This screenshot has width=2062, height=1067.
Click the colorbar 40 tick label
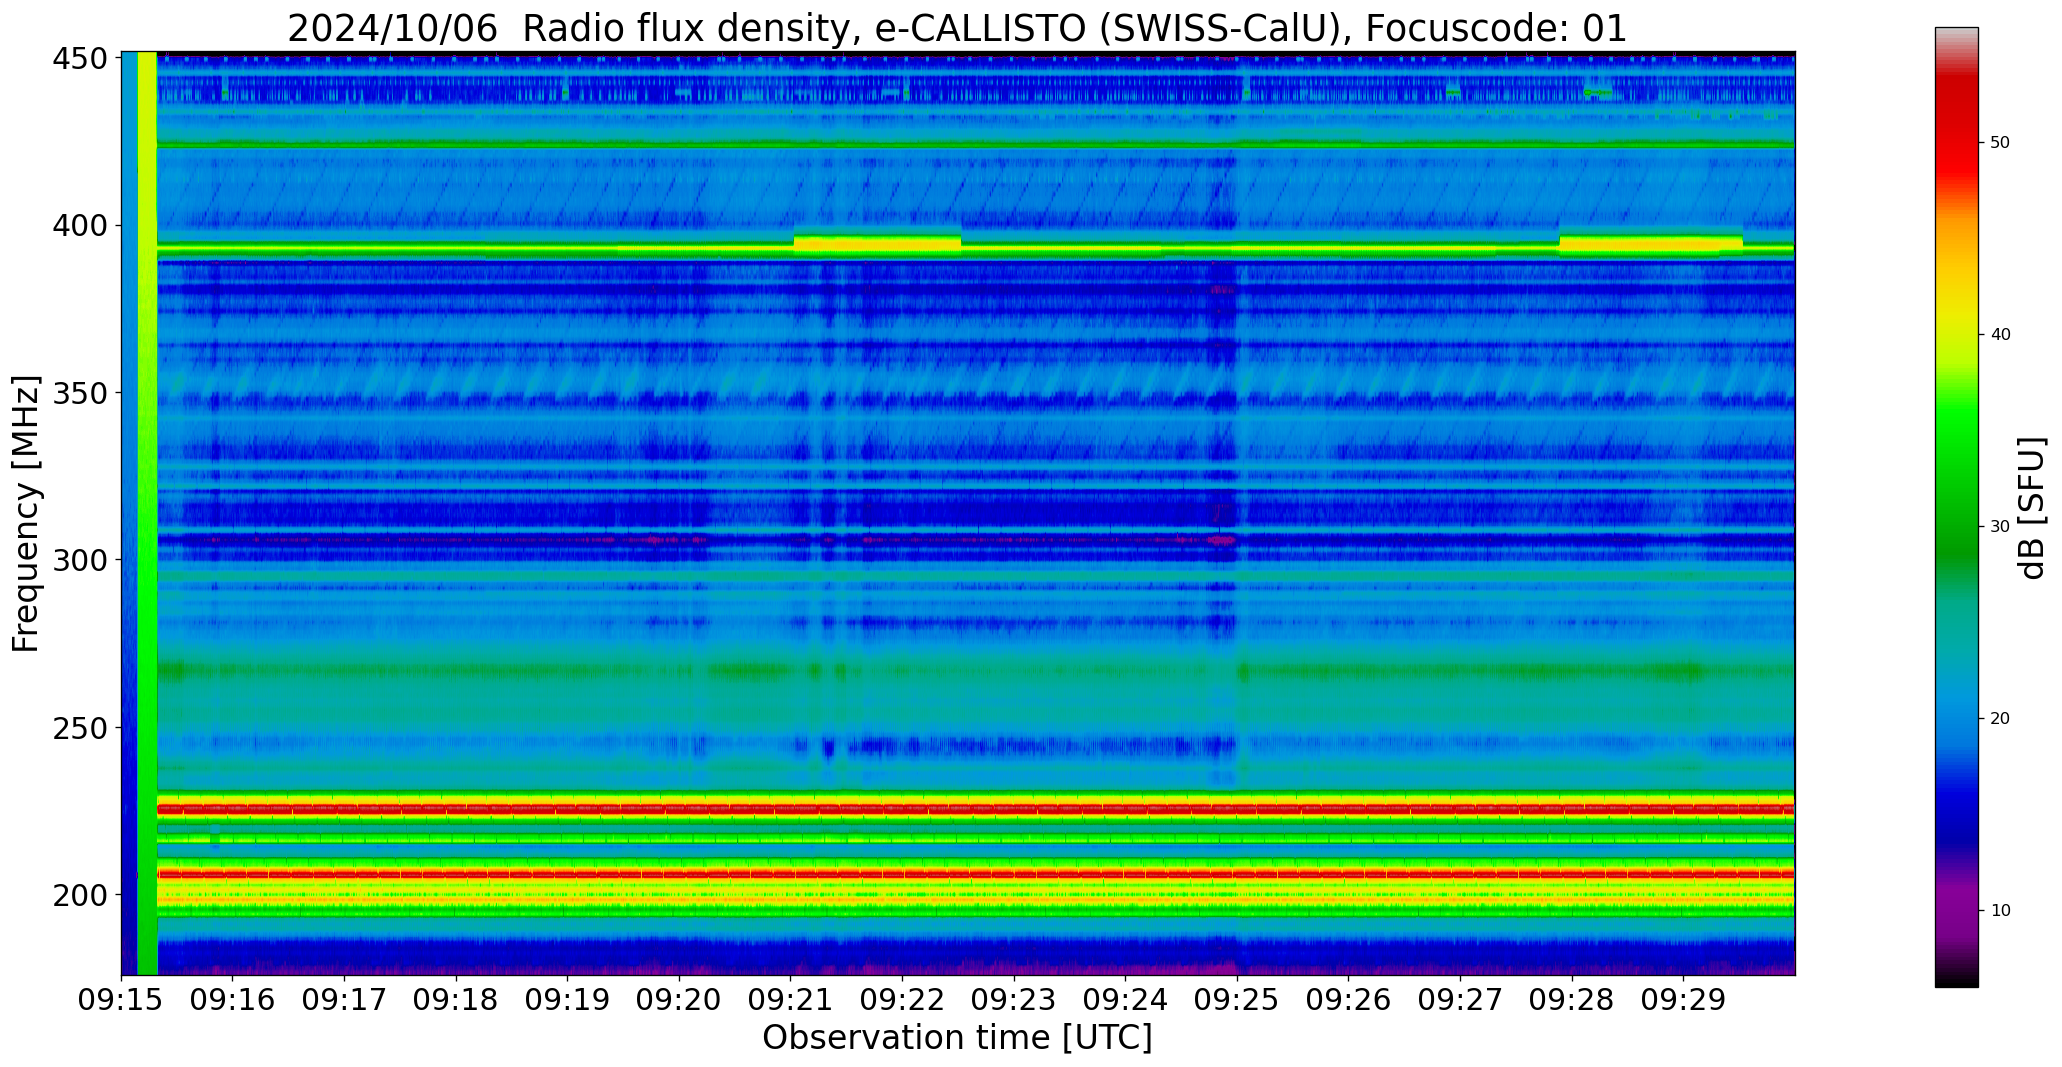pos(2000,335)
